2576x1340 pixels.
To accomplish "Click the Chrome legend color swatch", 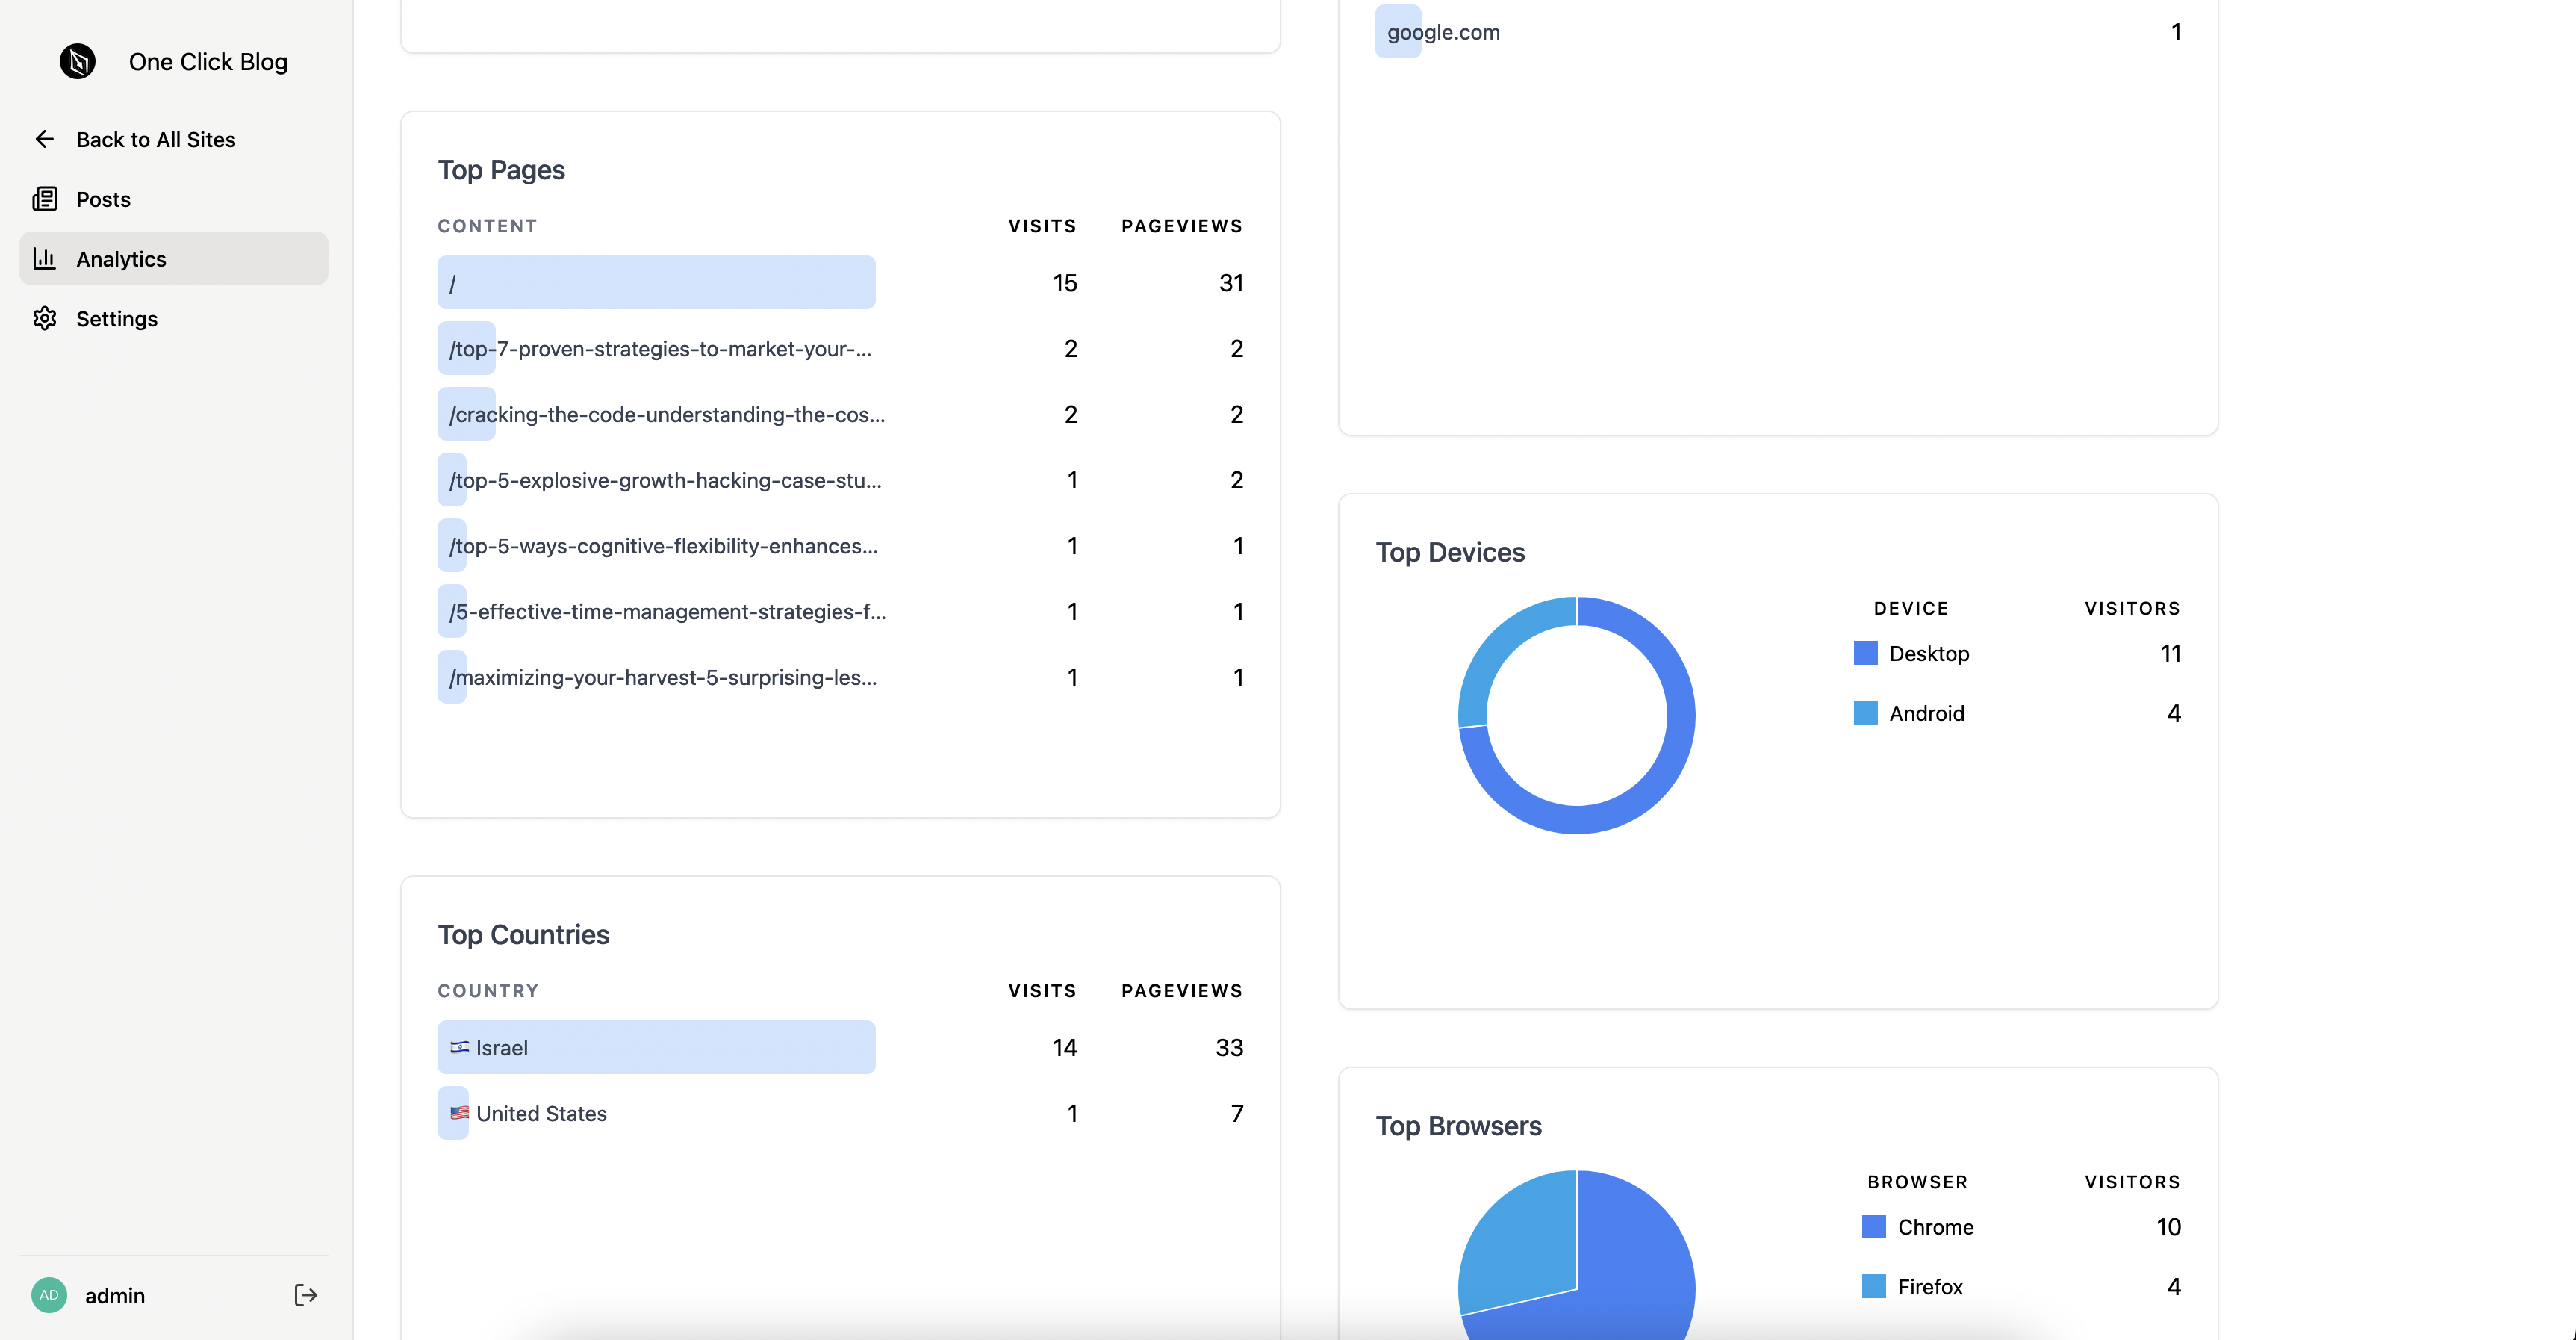I will coord(1873,1227).
